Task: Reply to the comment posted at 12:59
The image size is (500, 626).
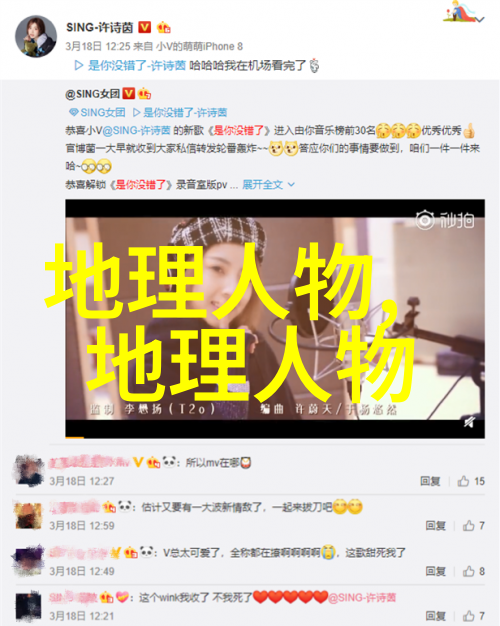Action: 435,525
